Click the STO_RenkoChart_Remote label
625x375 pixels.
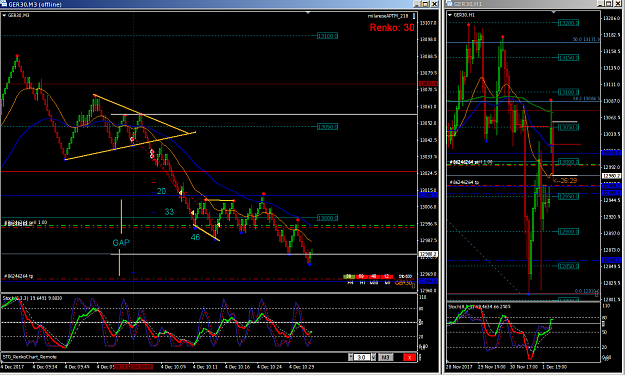(30, 357)
